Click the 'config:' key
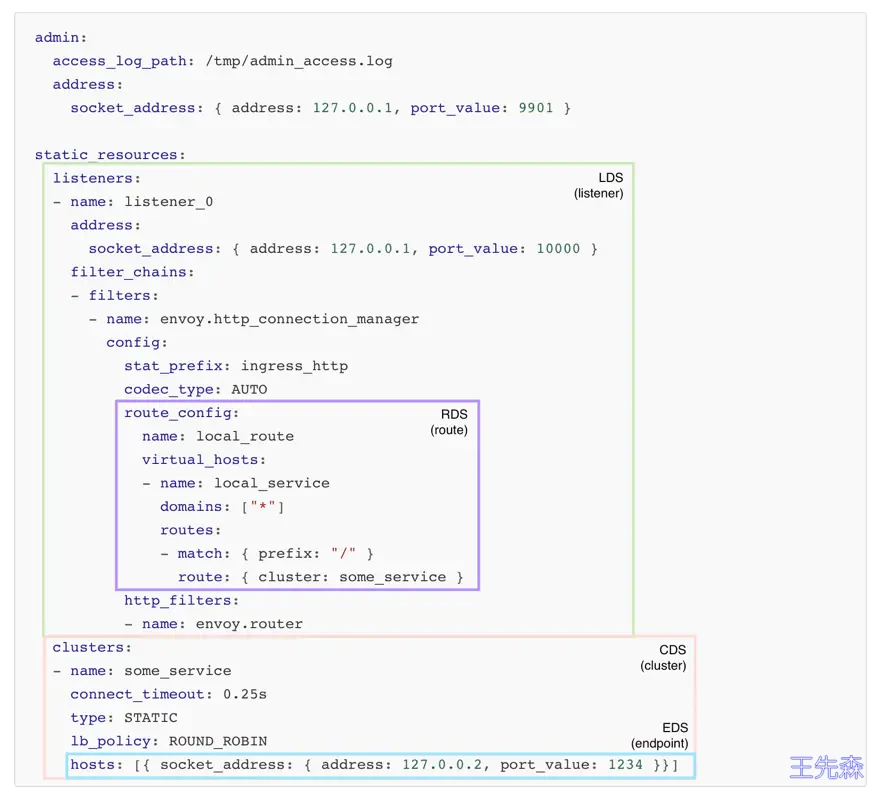 137,343
